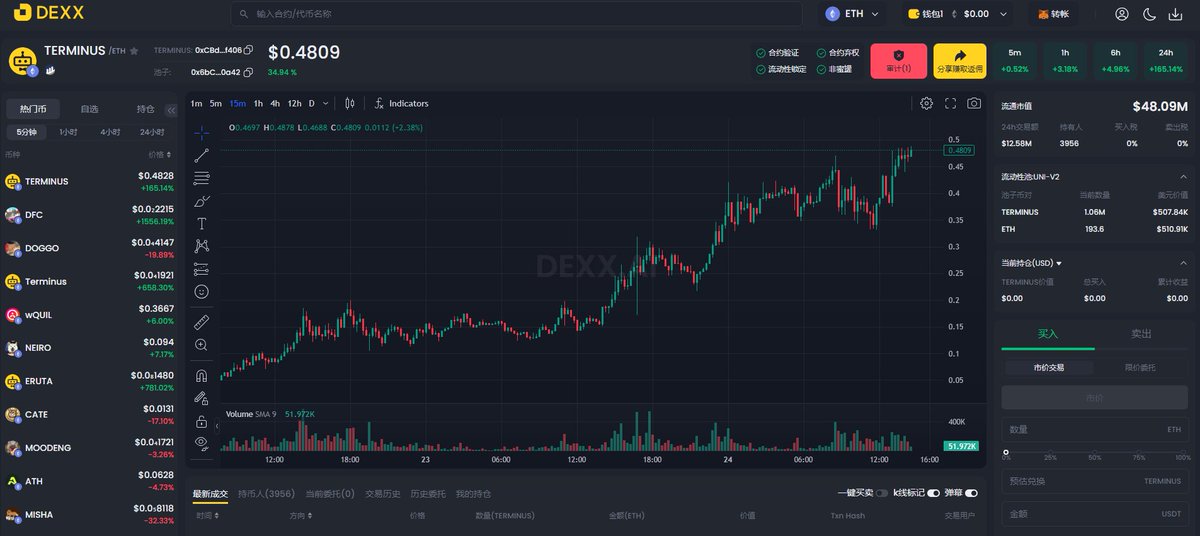Click the 数量 ETH amount field
Screen dimensions: 1200x536
[1095, 429]
